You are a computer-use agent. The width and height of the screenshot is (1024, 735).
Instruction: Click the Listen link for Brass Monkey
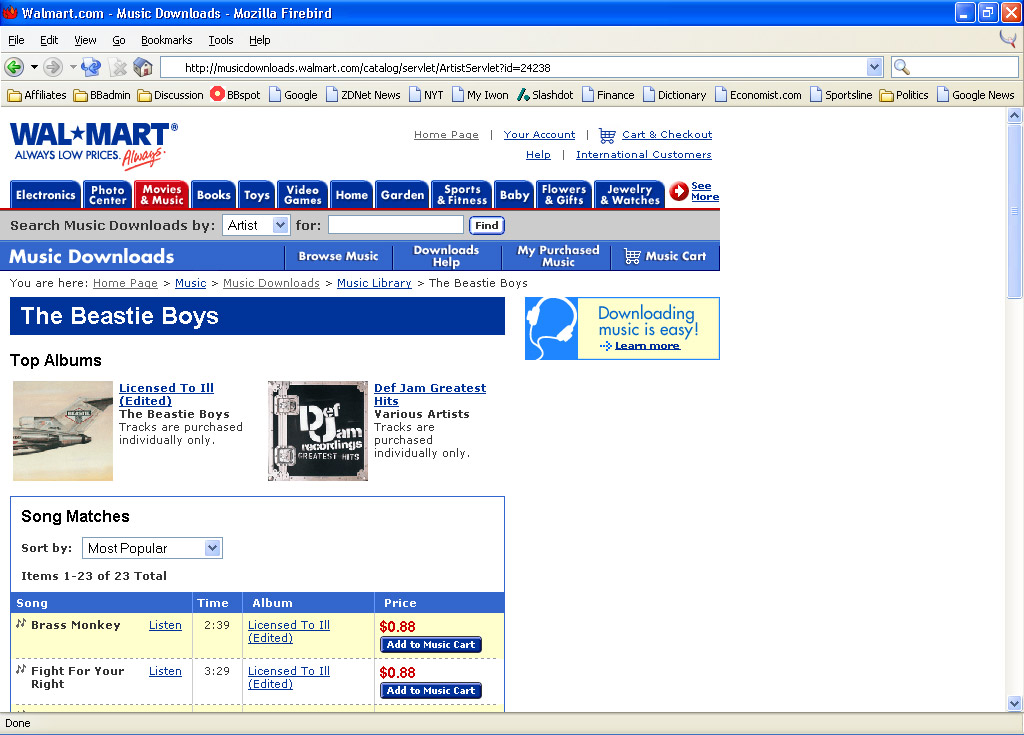165,625
